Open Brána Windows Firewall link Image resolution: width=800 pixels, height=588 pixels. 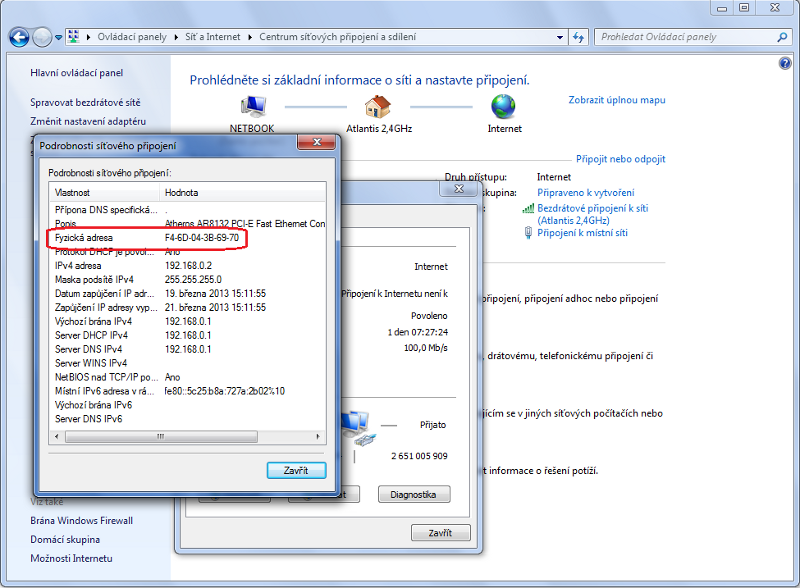pos(82,521)
